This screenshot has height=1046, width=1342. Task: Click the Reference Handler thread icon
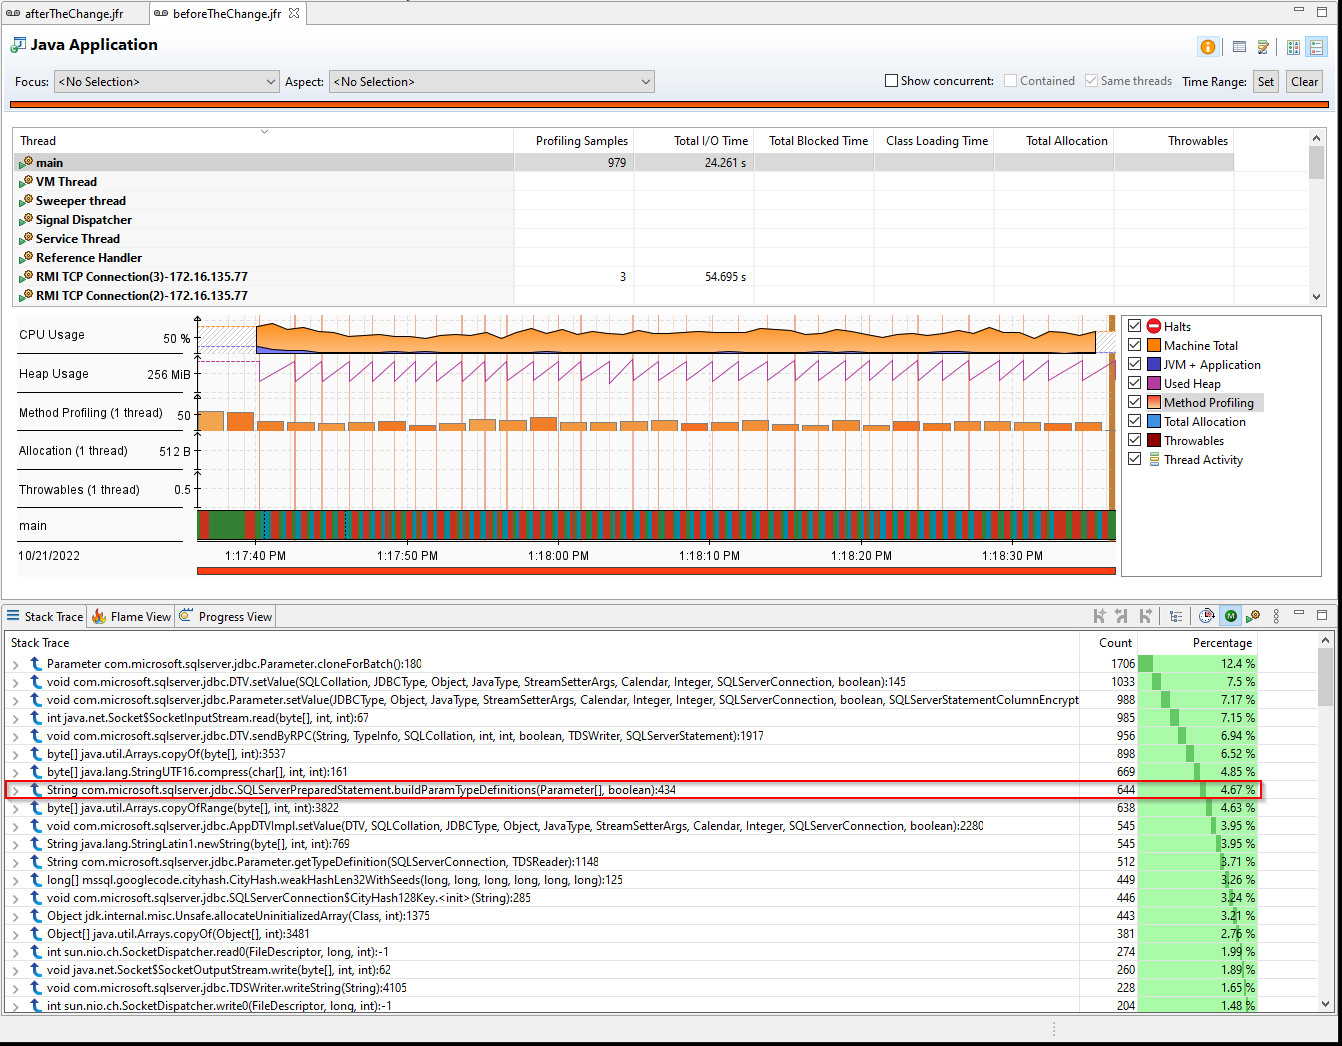26,257
